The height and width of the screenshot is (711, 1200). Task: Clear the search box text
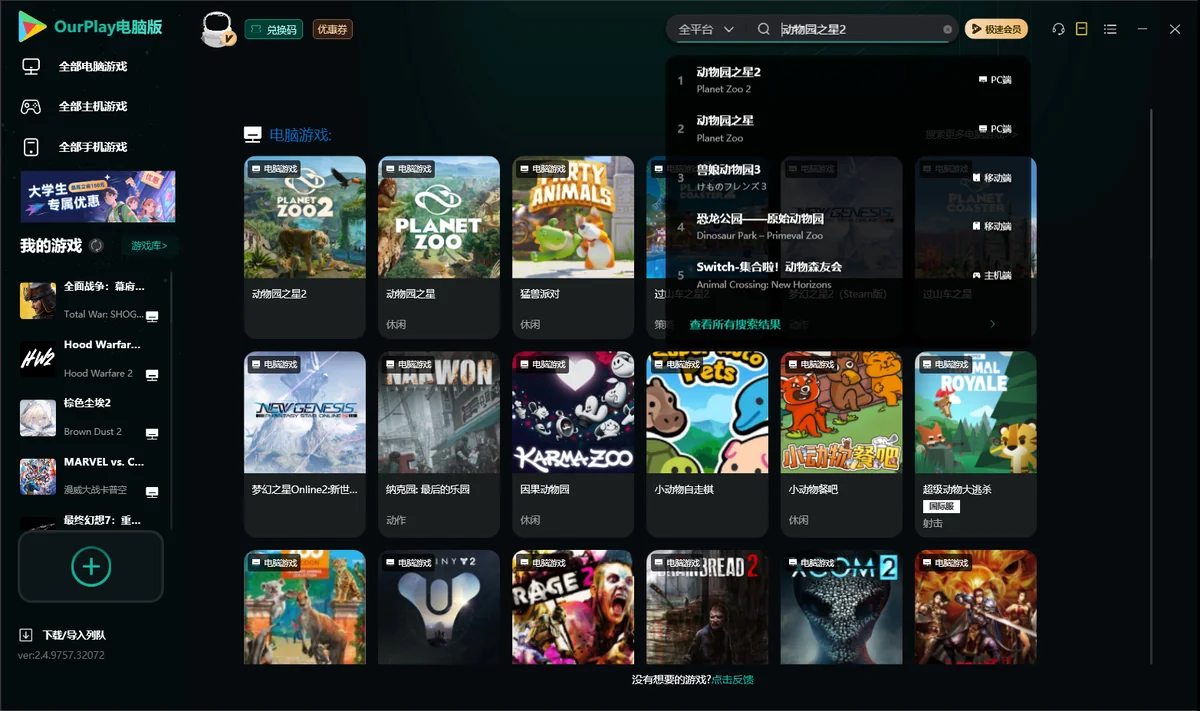coord(948,30)
